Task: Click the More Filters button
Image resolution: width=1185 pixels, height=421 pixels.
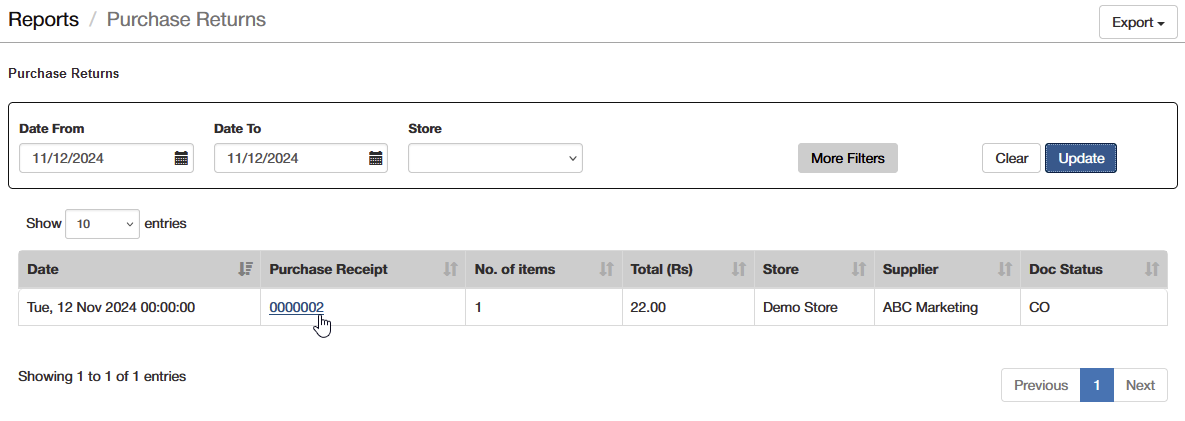Action: coord(847,159)
